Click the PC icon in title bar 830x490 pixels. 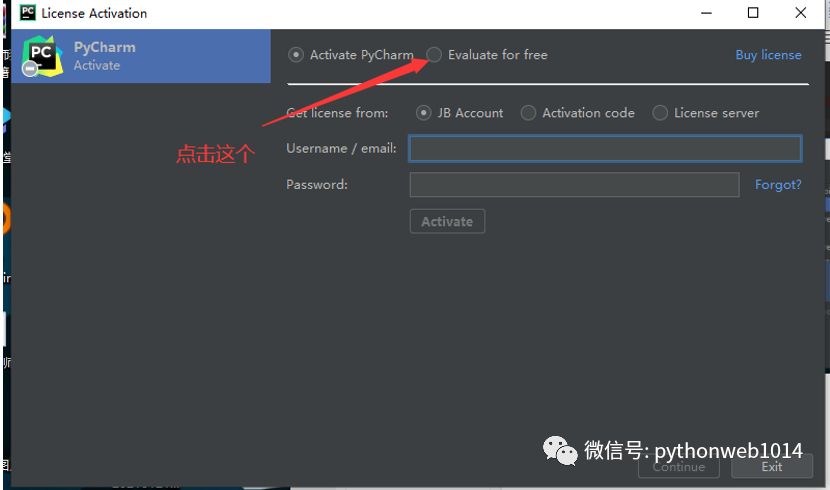tap(28, 13)
